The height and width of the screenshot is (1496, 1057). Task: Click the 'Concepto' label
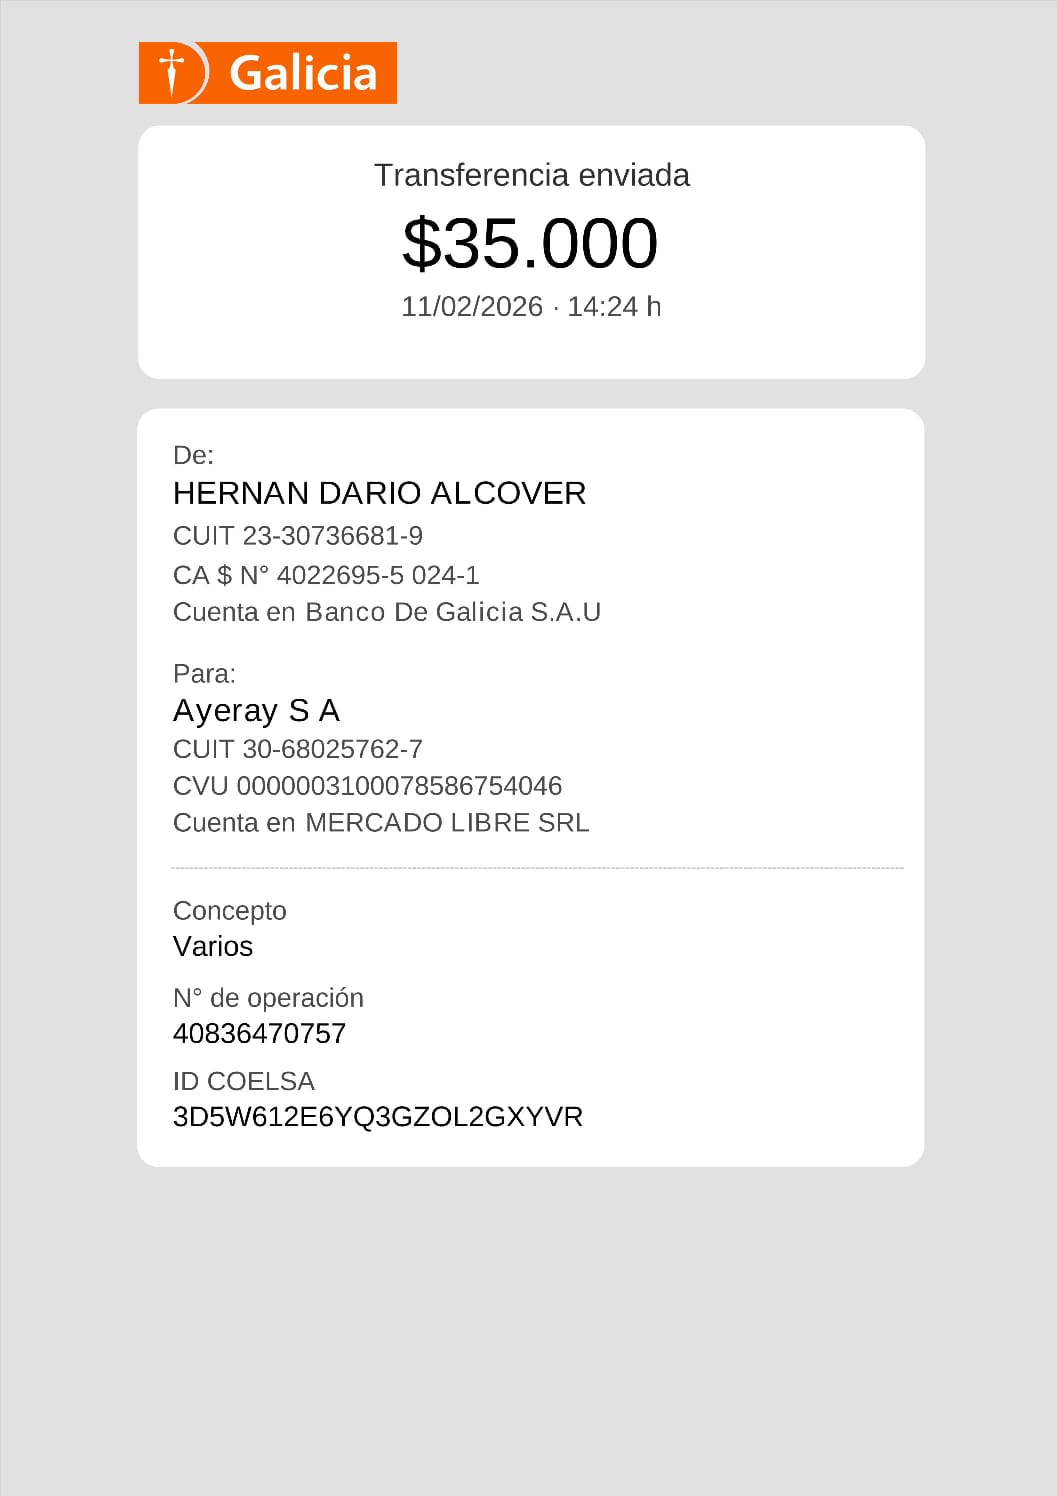coord(230,910)
